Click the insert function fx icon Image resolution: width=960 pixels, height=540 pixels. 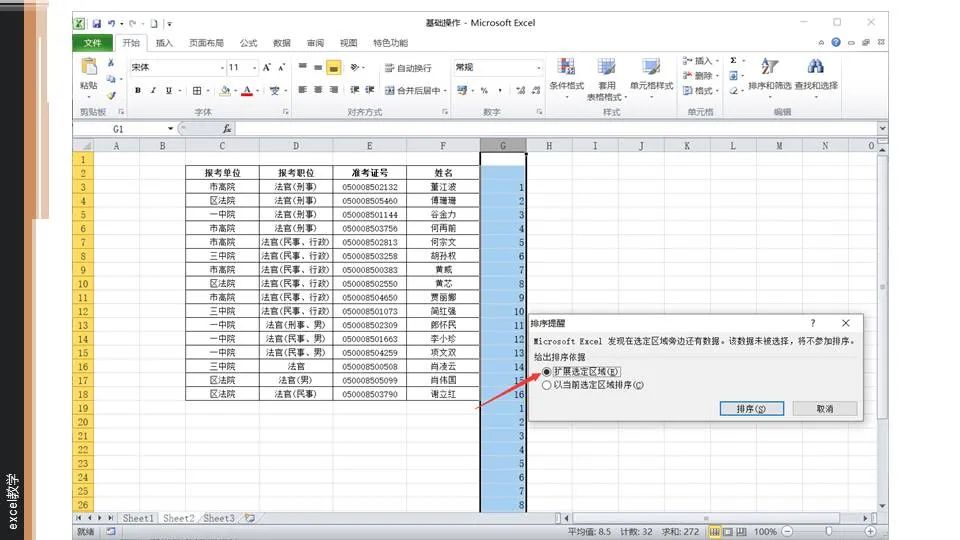coord(227,129)
